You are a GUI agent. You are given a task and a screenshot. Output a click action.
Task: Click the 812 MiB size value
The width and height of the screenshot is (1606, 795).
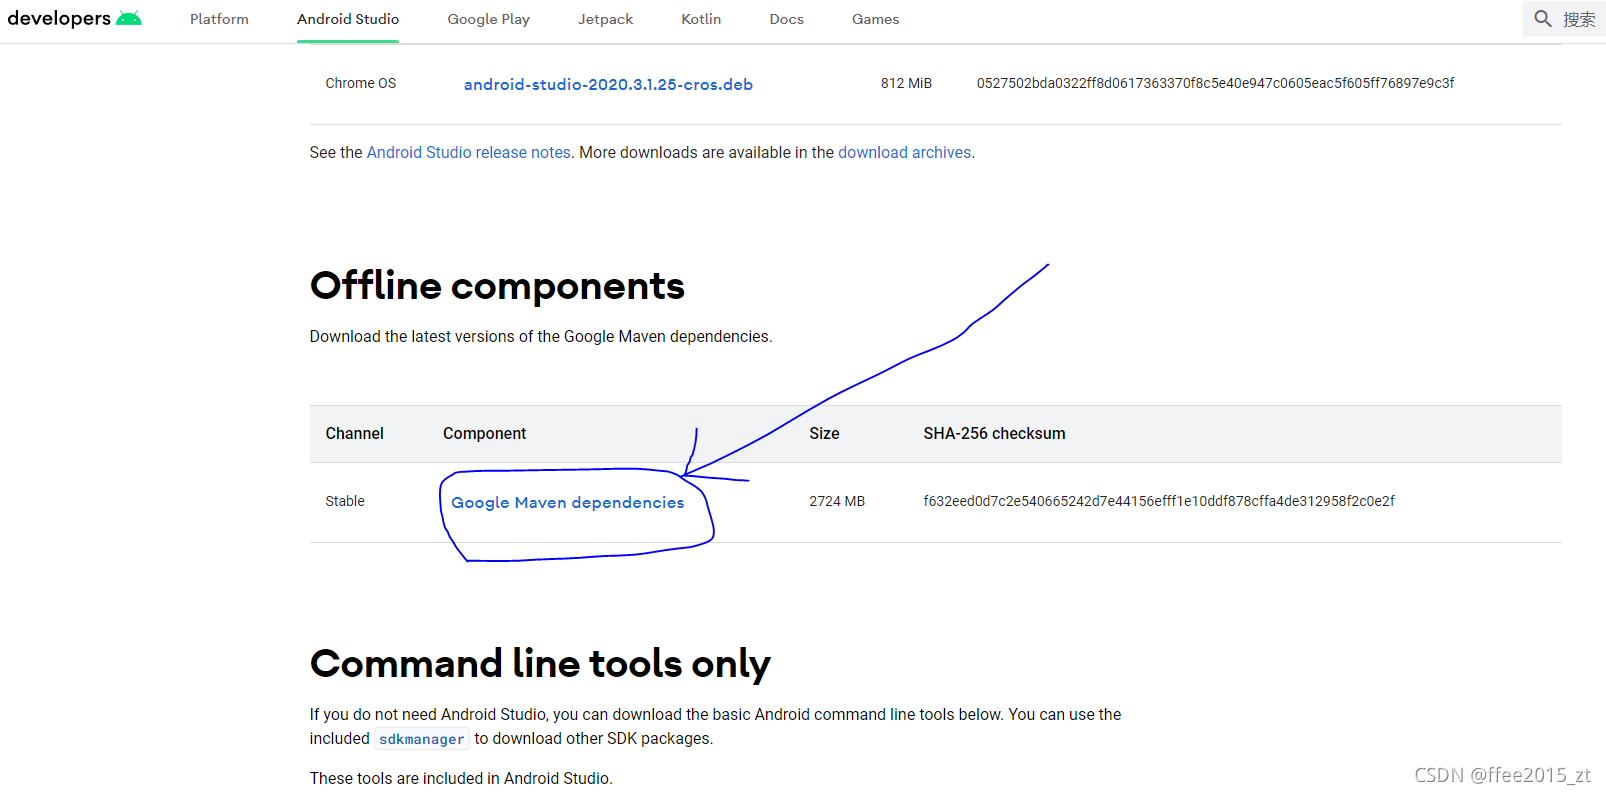point(906,83)
